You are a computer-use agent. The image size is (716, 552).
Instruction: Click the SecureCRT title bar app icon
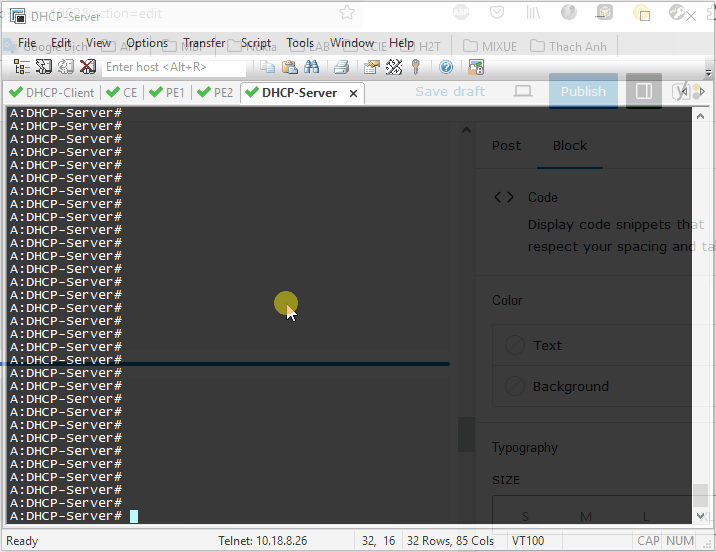[18, 16]
